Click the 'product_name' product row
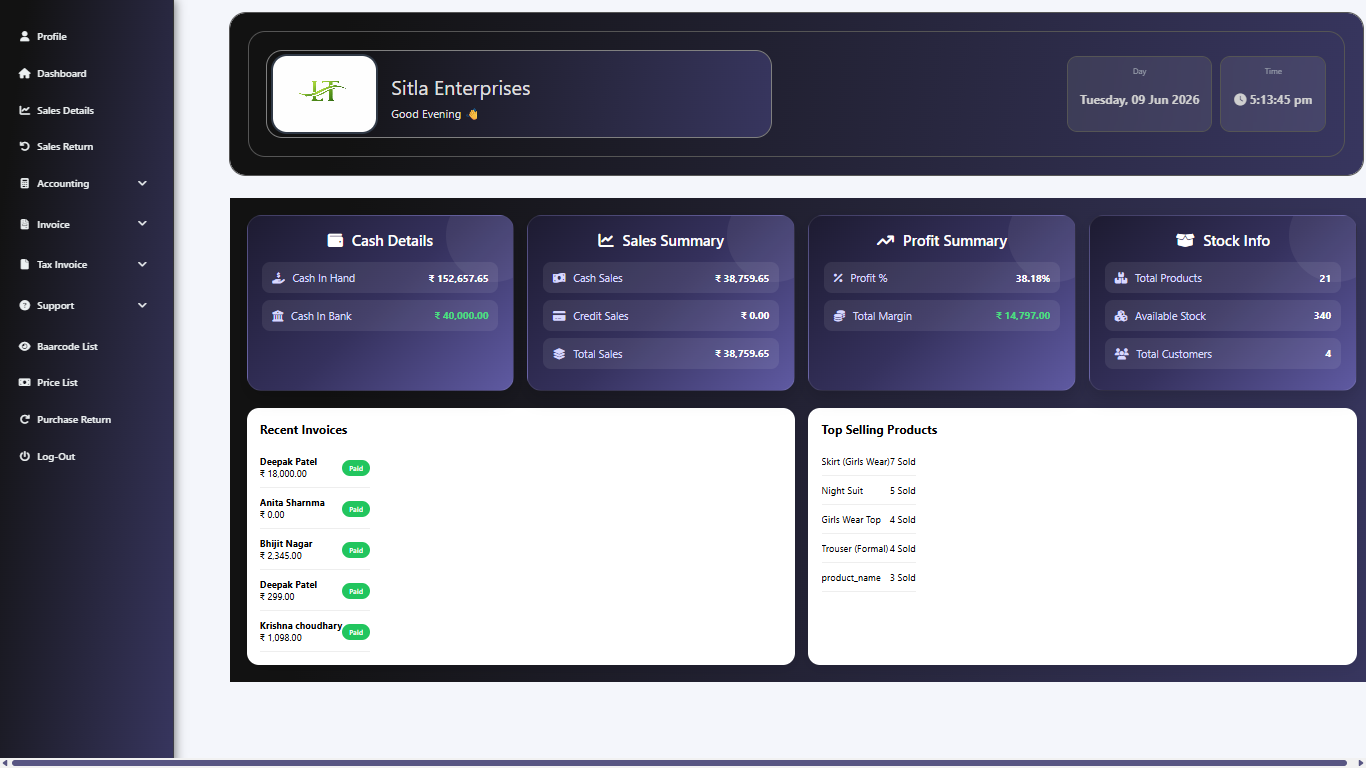The width and height of the screenshot is (1366, 768). (868, 578)
